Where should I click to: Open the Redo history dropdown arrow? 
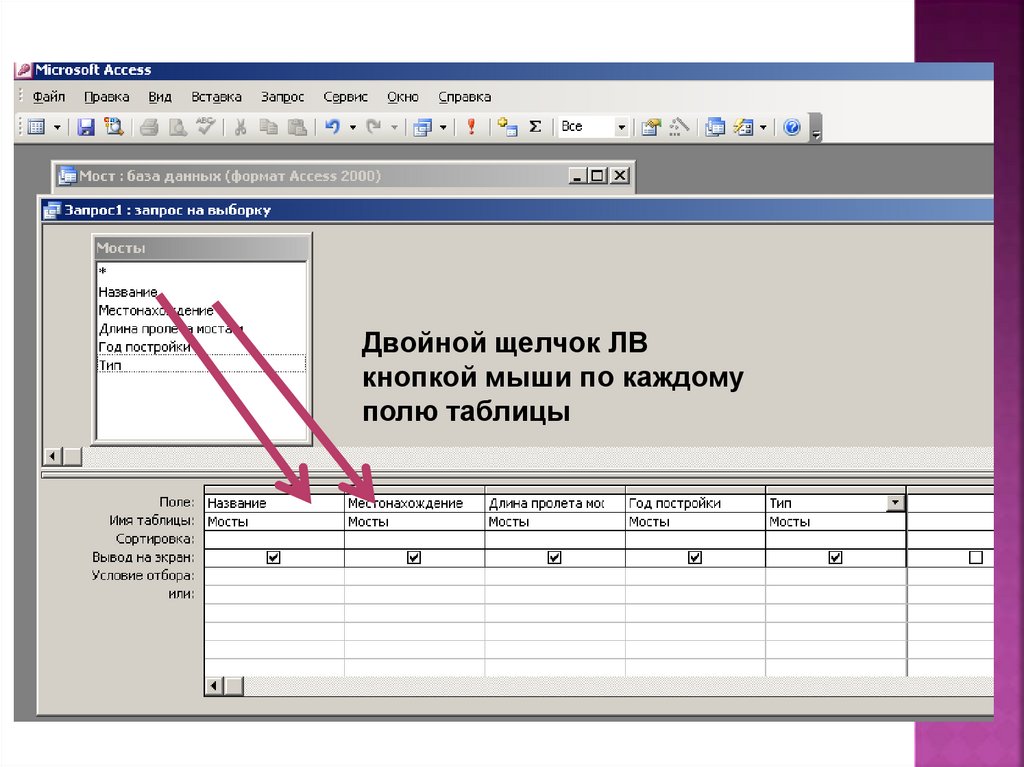tap(394, 127)
